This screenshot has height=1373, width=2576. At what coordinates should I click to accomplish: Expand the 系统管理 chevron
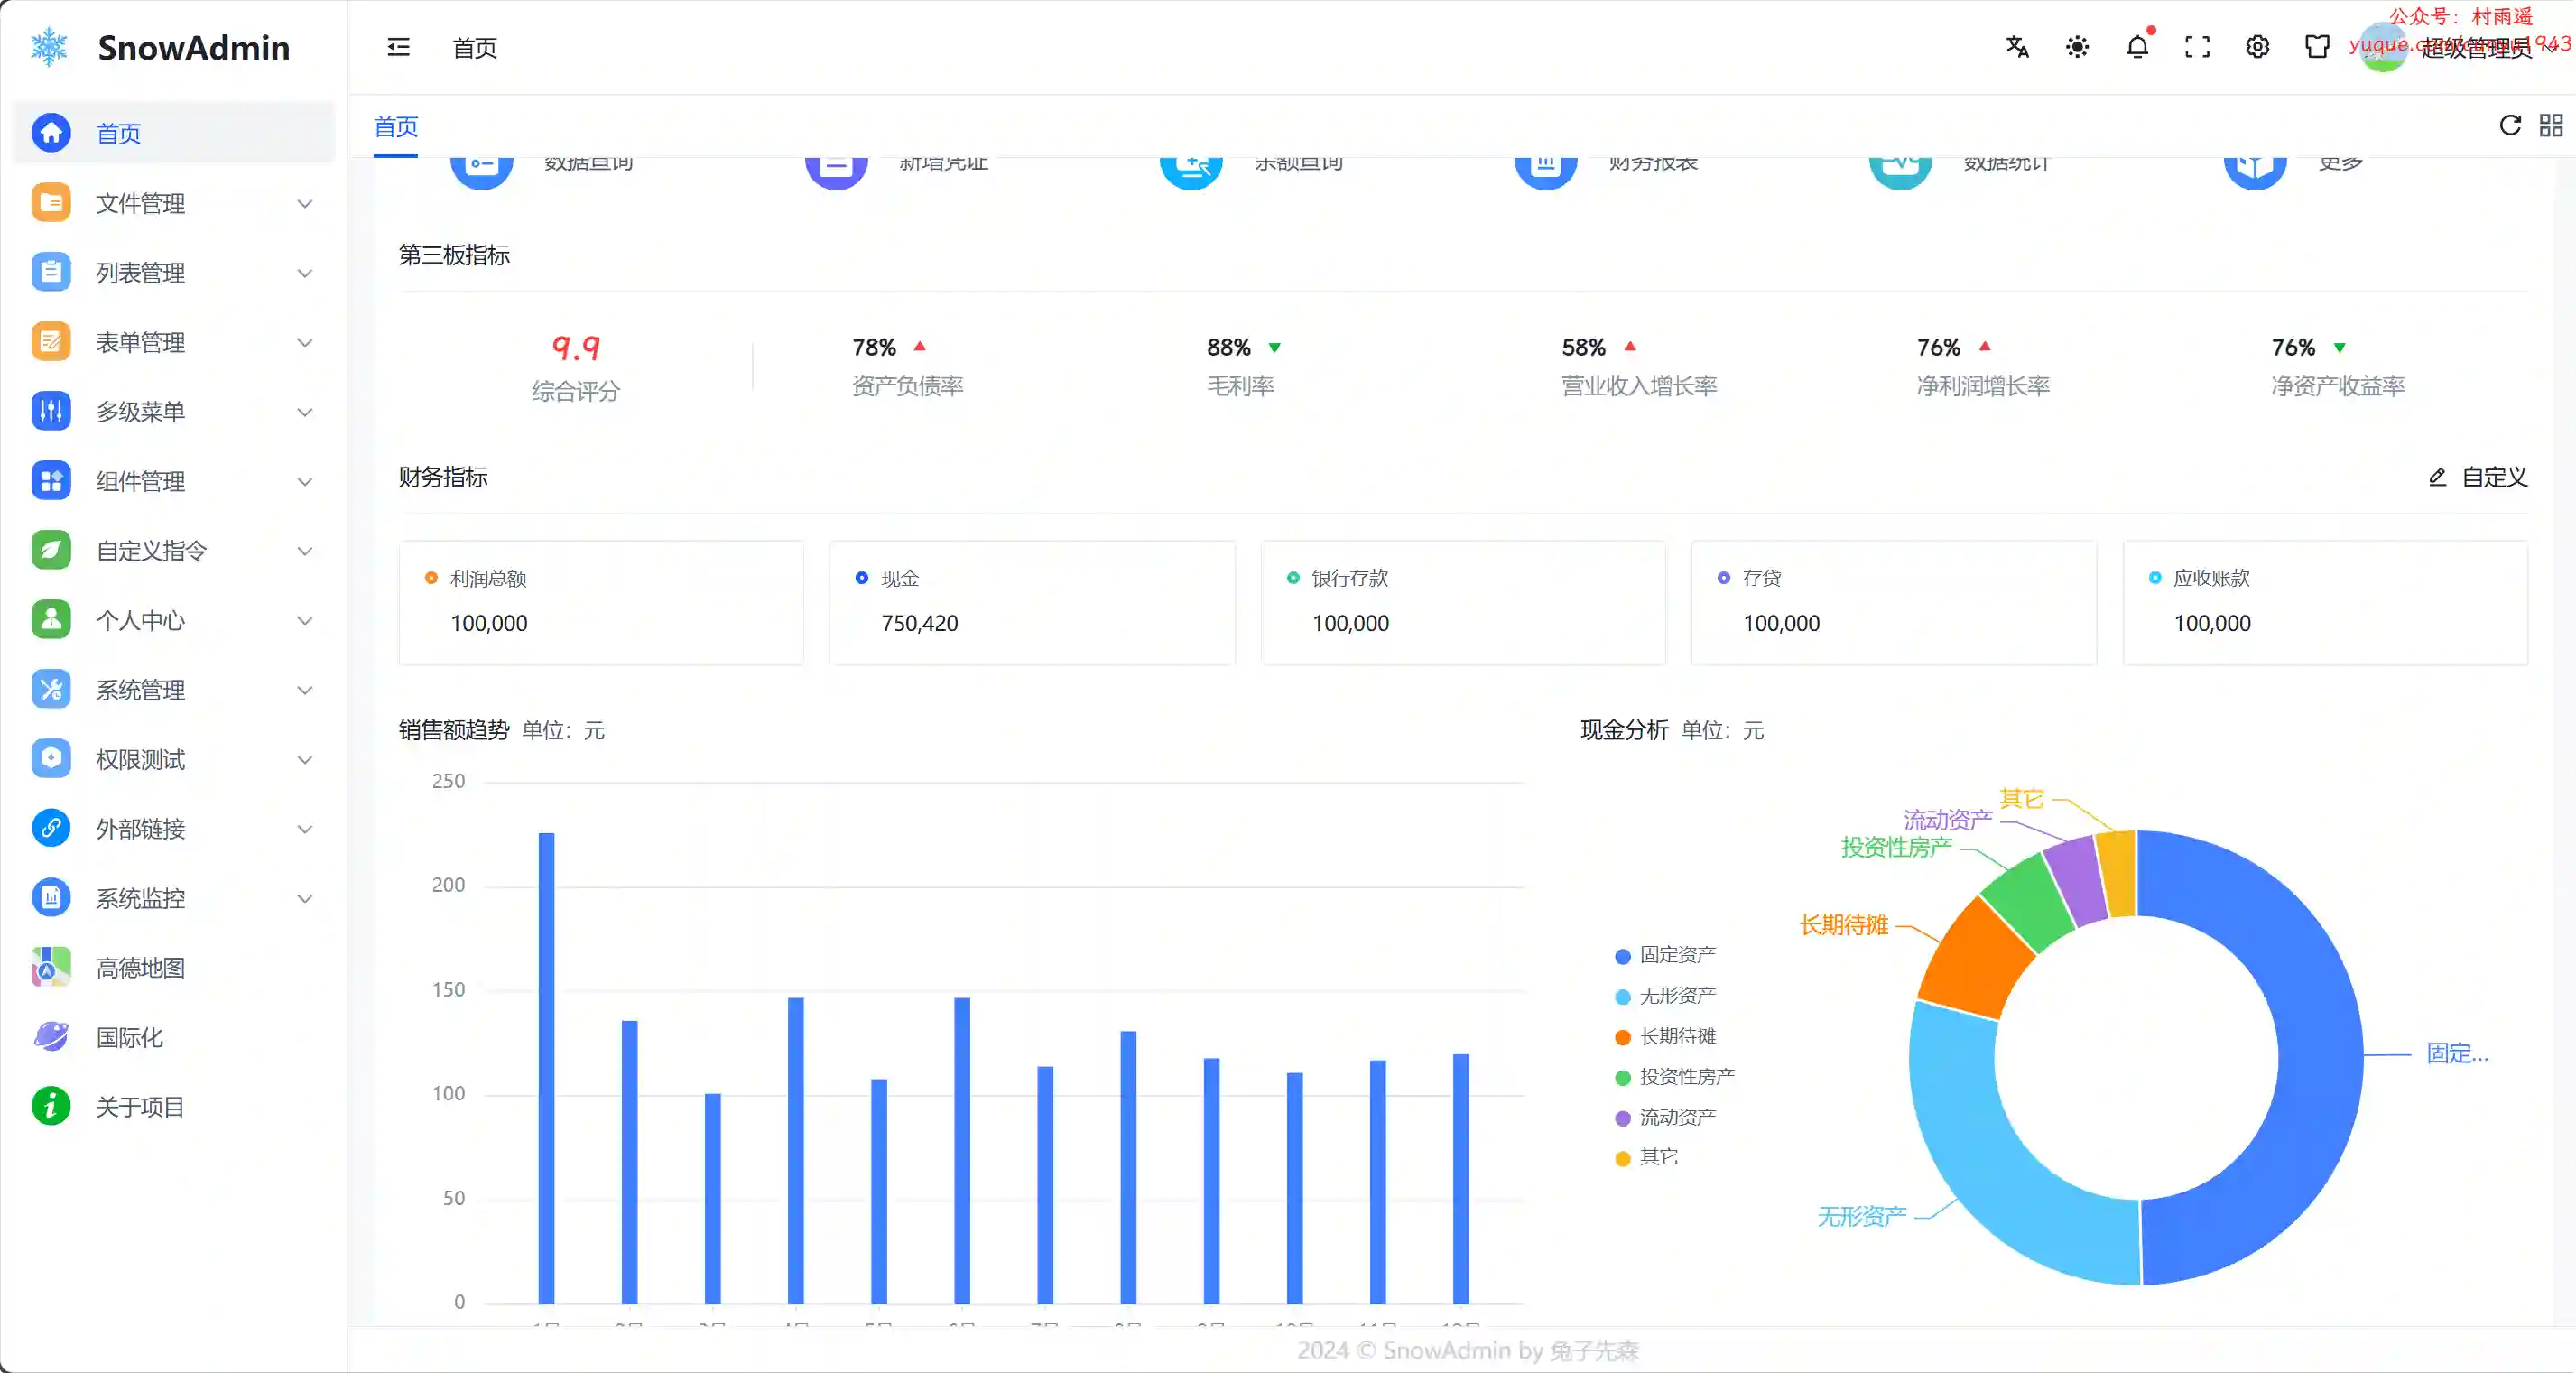click(x=305, y=690)
